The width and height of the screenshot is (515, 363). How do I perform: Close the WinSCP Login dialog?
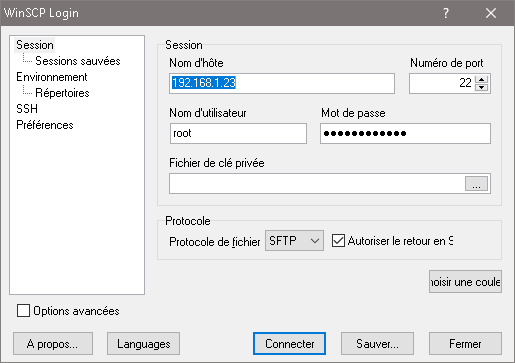(x=491, y=13)
